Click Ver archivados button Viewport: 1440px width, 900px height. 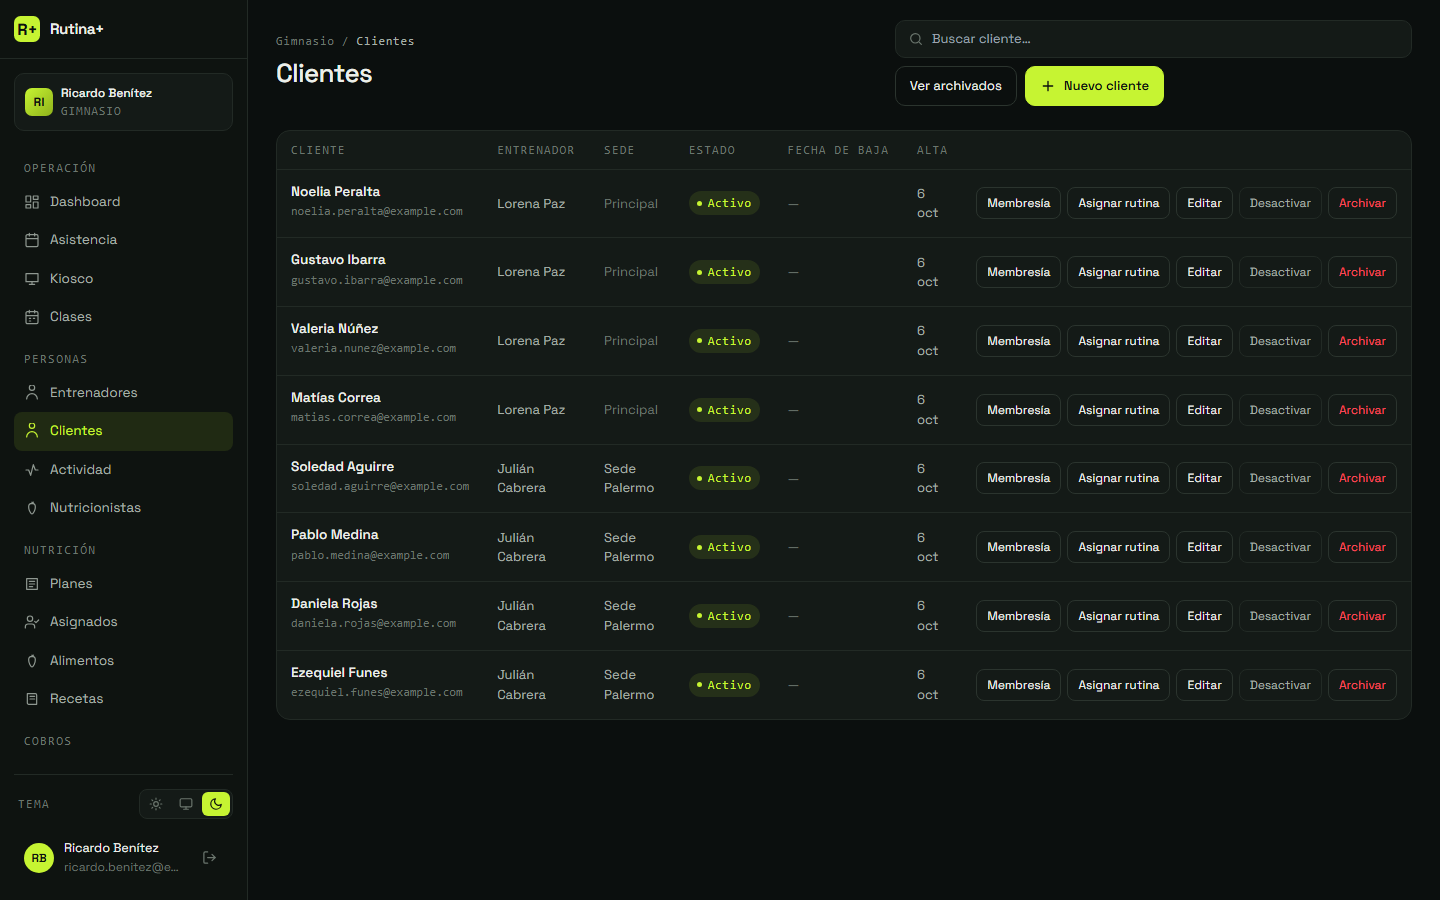(x=956, y=86)
